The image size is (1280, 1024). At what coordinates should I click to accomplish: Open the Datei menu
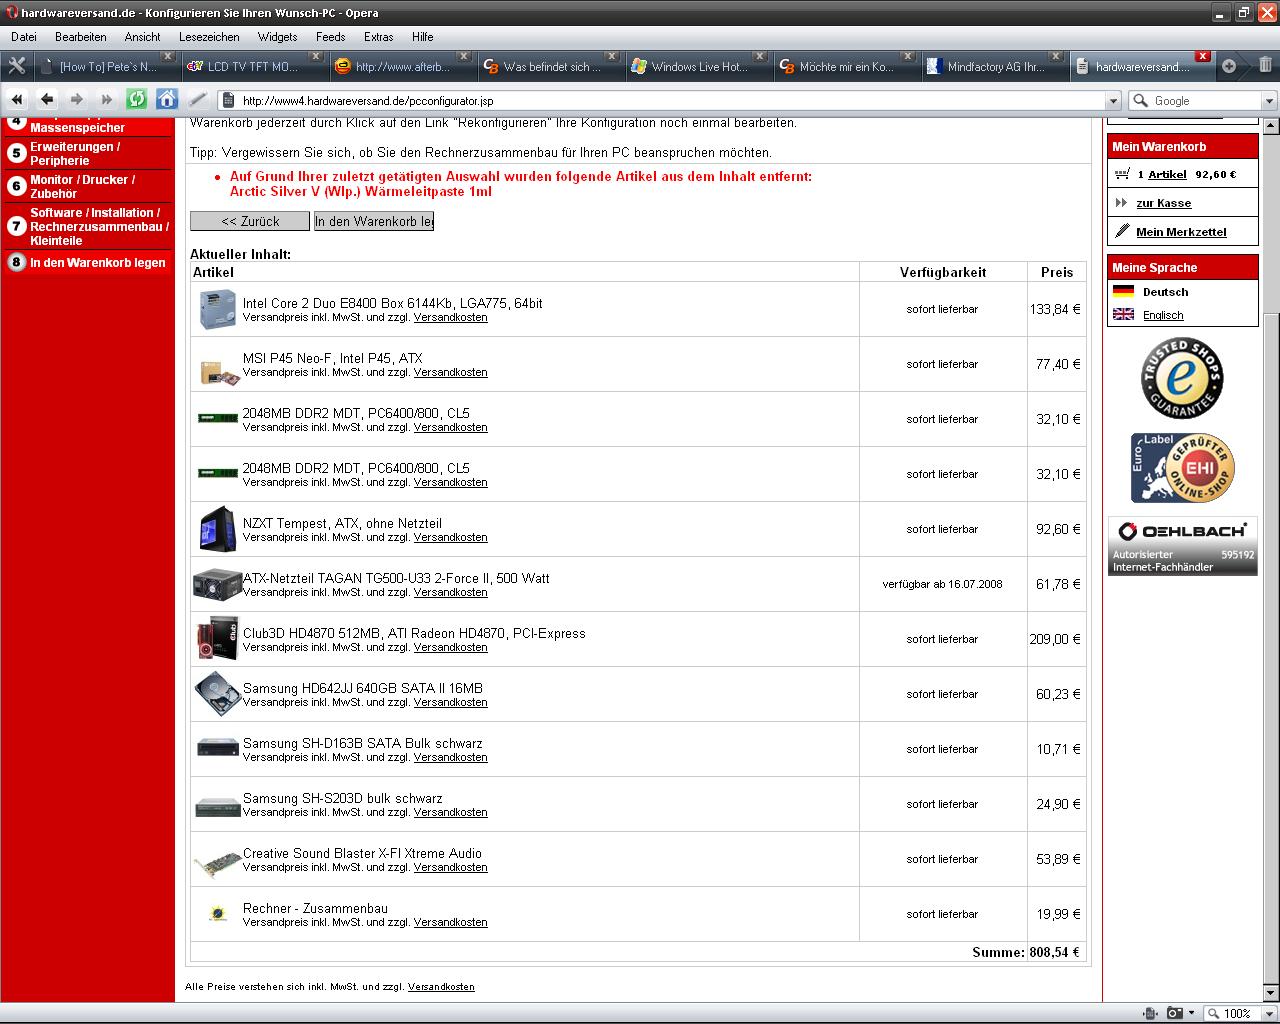(24, 36)
